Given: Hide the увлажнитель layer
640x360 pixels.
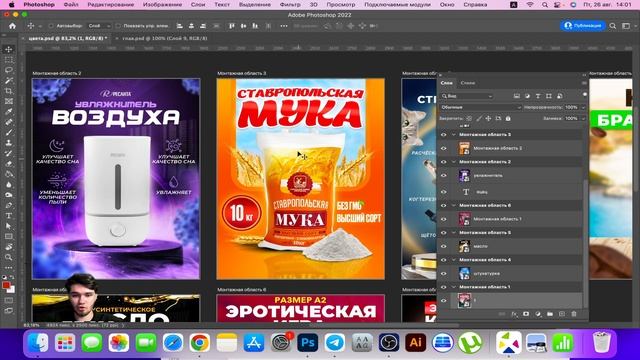Looking at the screenshot, I should coord(444,176).
